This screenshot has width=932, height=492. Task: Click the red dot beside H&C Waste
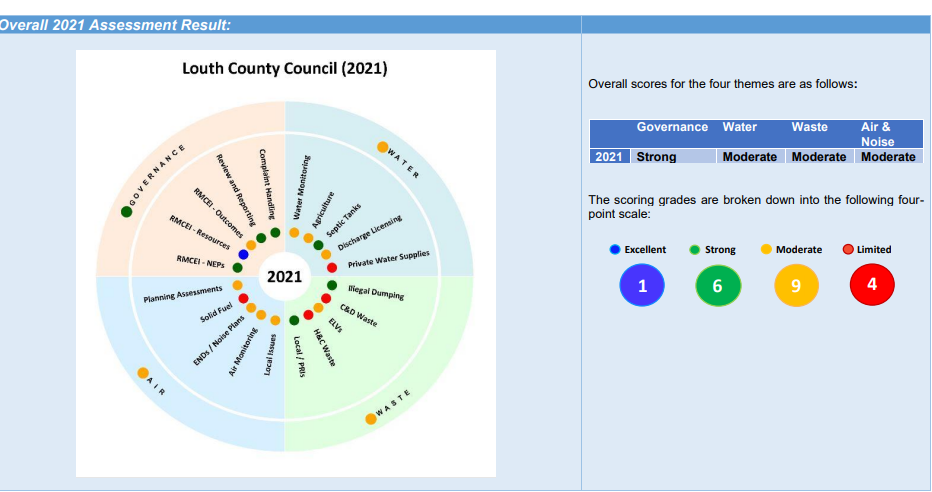click(x=308, y=314)
